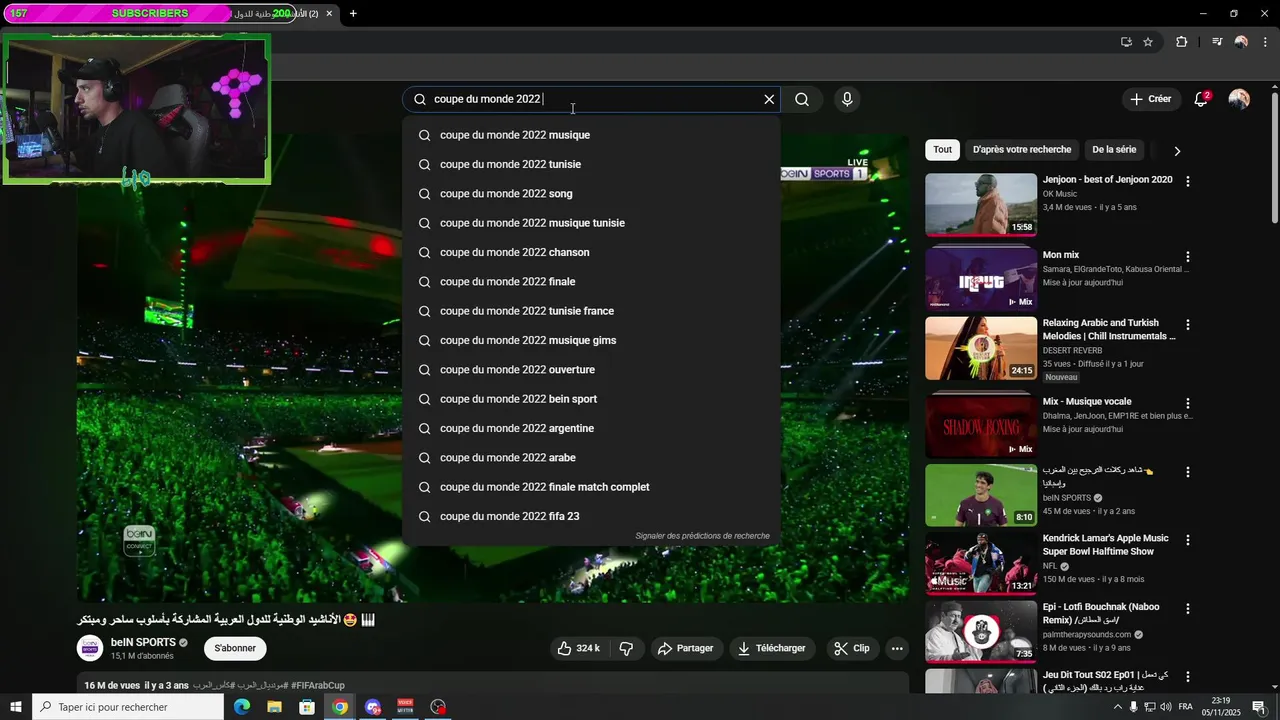Click the Clip button
The height and width of the screenshot is (720, 1280).
pos(852,648)
